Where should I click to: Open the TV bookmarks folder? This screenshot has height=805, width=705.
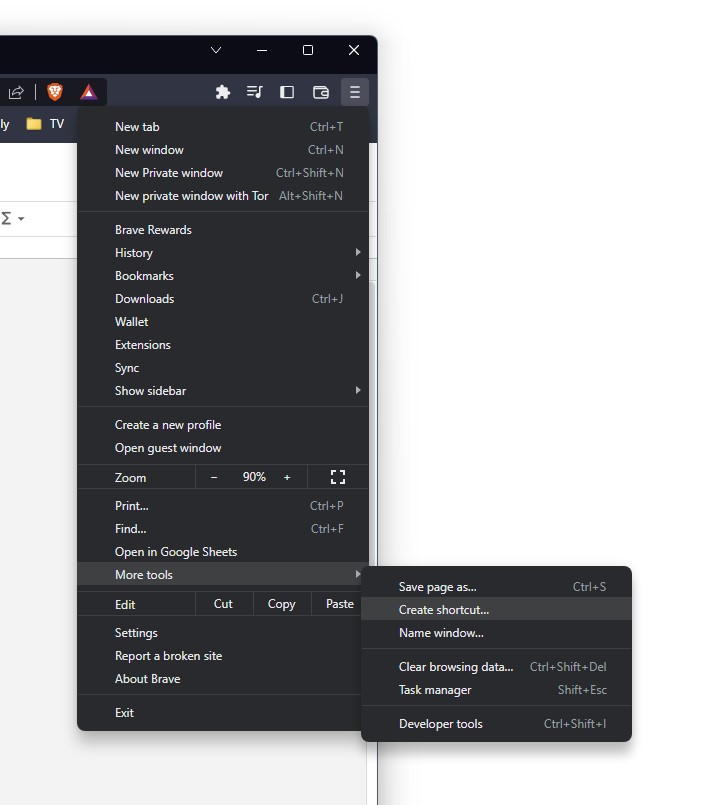tap(45, 124)
